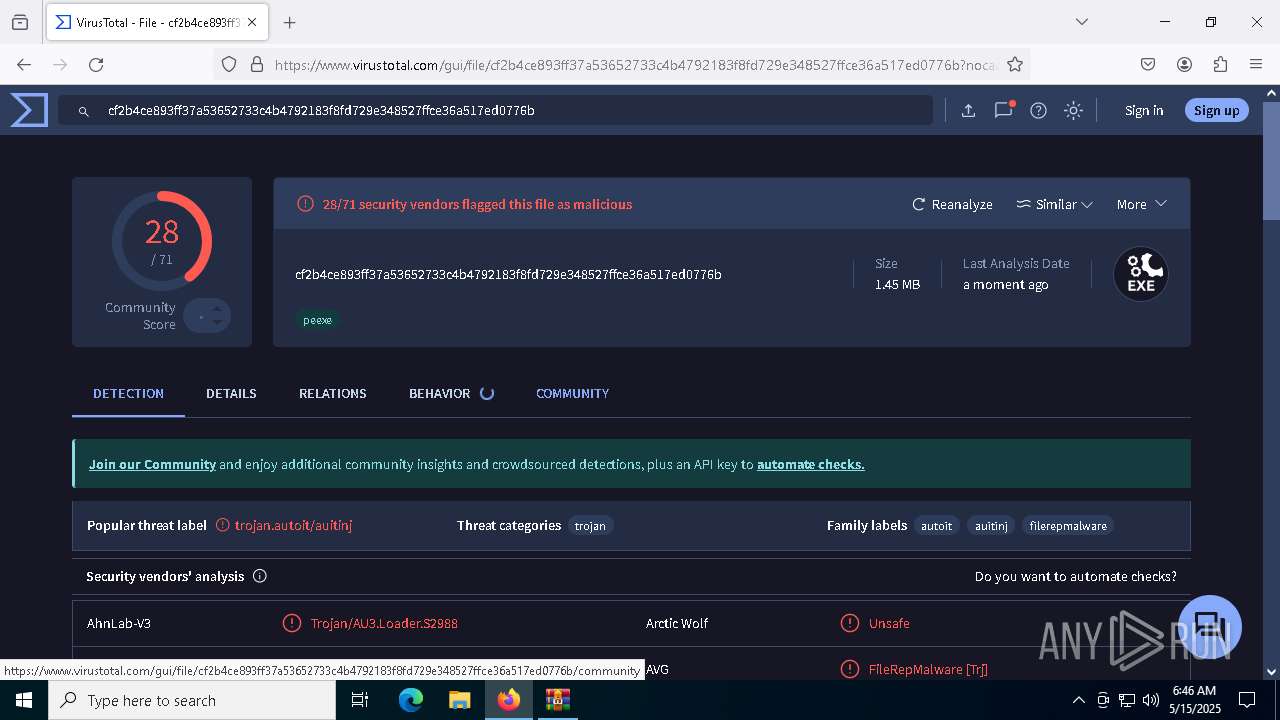Expand the list all tabs chevron
This screenshot has width=1280, height=720.
click(1081, 22)
